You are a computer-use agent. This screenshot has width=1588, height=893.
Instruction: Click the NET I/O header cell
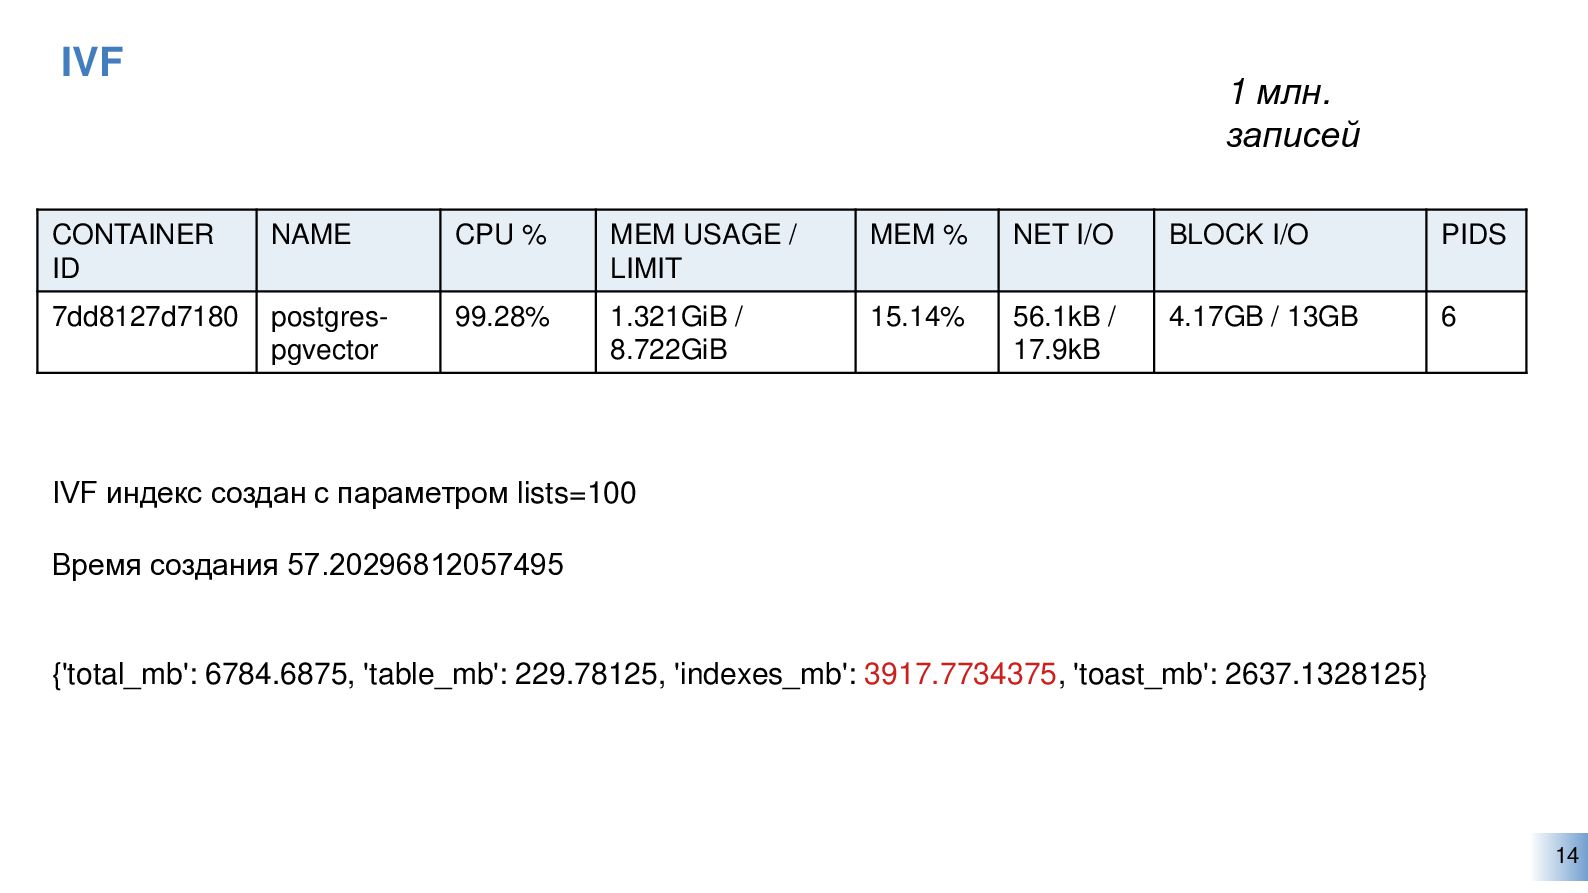point(1076,251)
